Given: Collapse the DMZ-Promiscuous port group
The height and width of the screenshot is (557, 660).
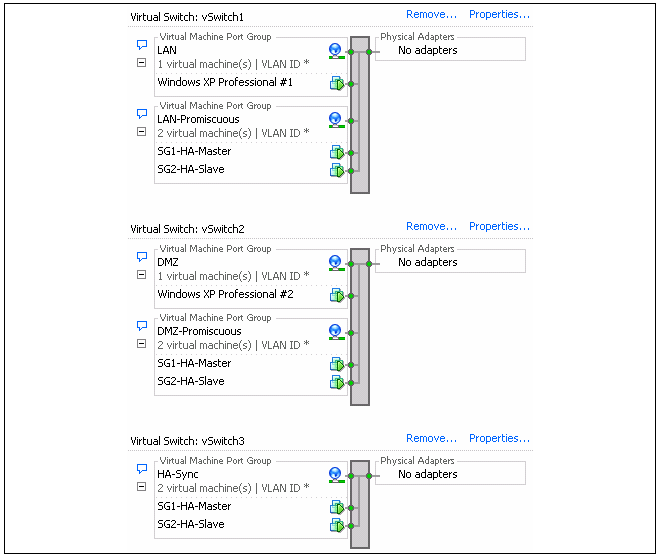Looking at the screenshot, I should [141, 344].
